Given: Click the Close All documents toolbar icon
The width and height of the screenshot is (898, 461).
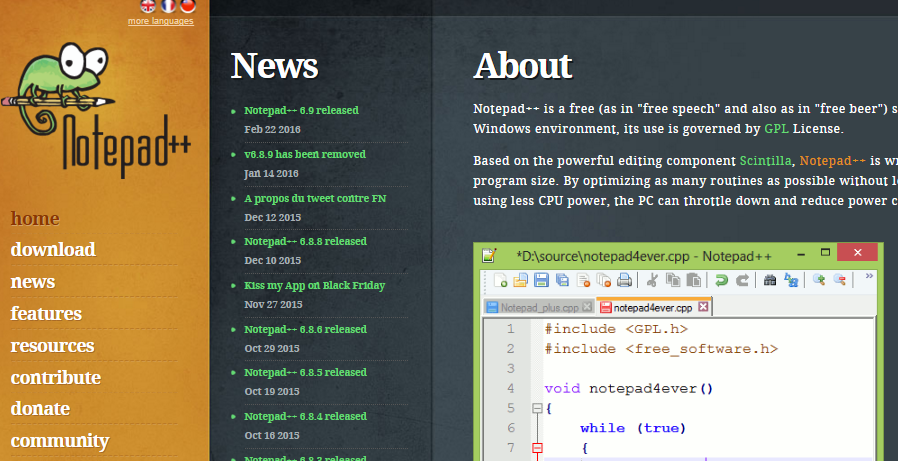Looking at the screenshot, I should click(604, 279).
